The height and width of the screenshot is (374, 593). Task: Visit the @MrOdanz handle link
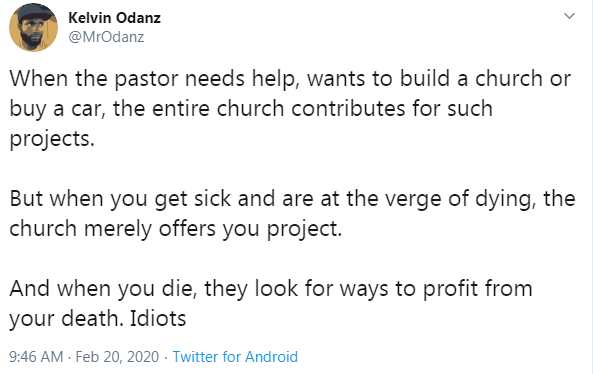[x=106, y=37]
